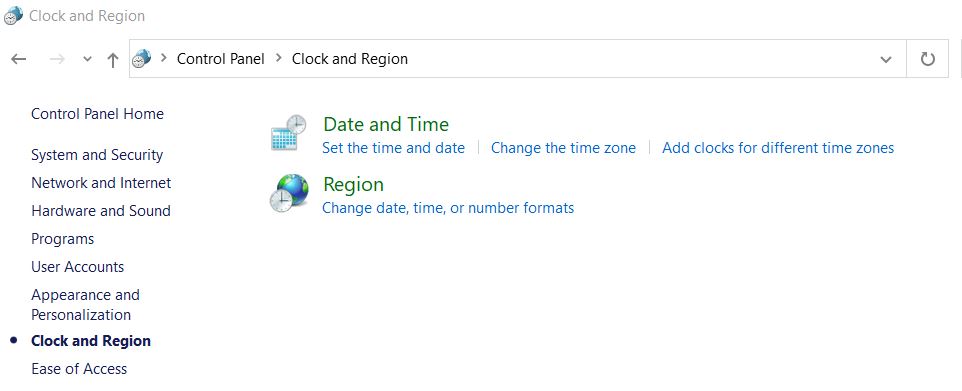Navigate to Hardware and Sound category
Screen dimensions: 962x391
point(101,211)
